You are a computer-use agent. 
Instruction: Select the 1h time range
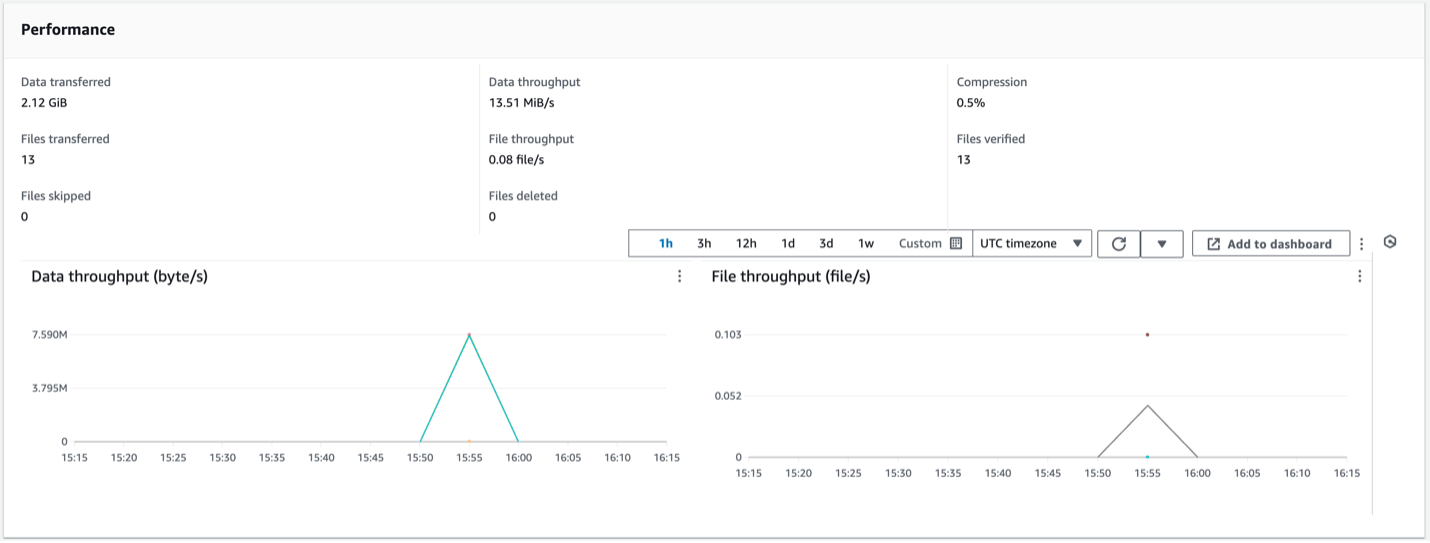point(666,244)
